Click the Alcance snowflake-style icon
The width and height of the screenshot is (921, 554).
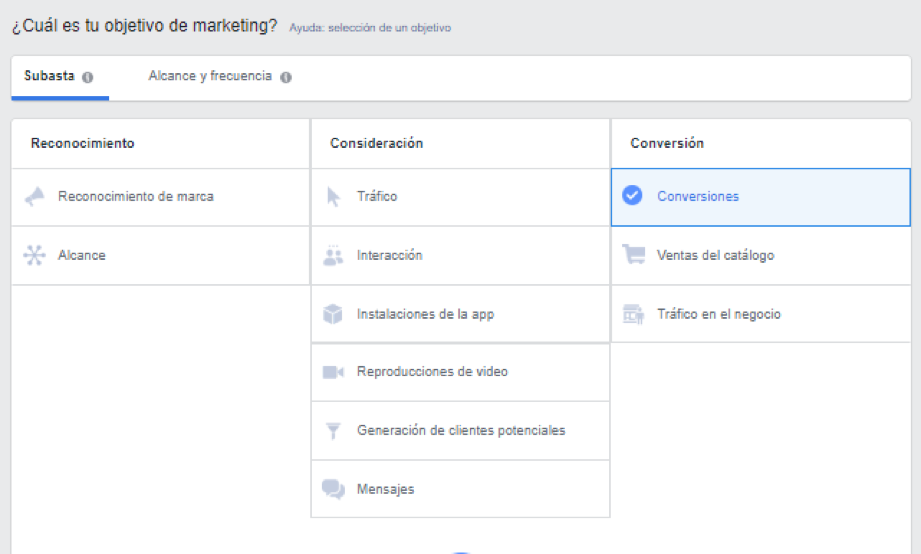(34, 256)
